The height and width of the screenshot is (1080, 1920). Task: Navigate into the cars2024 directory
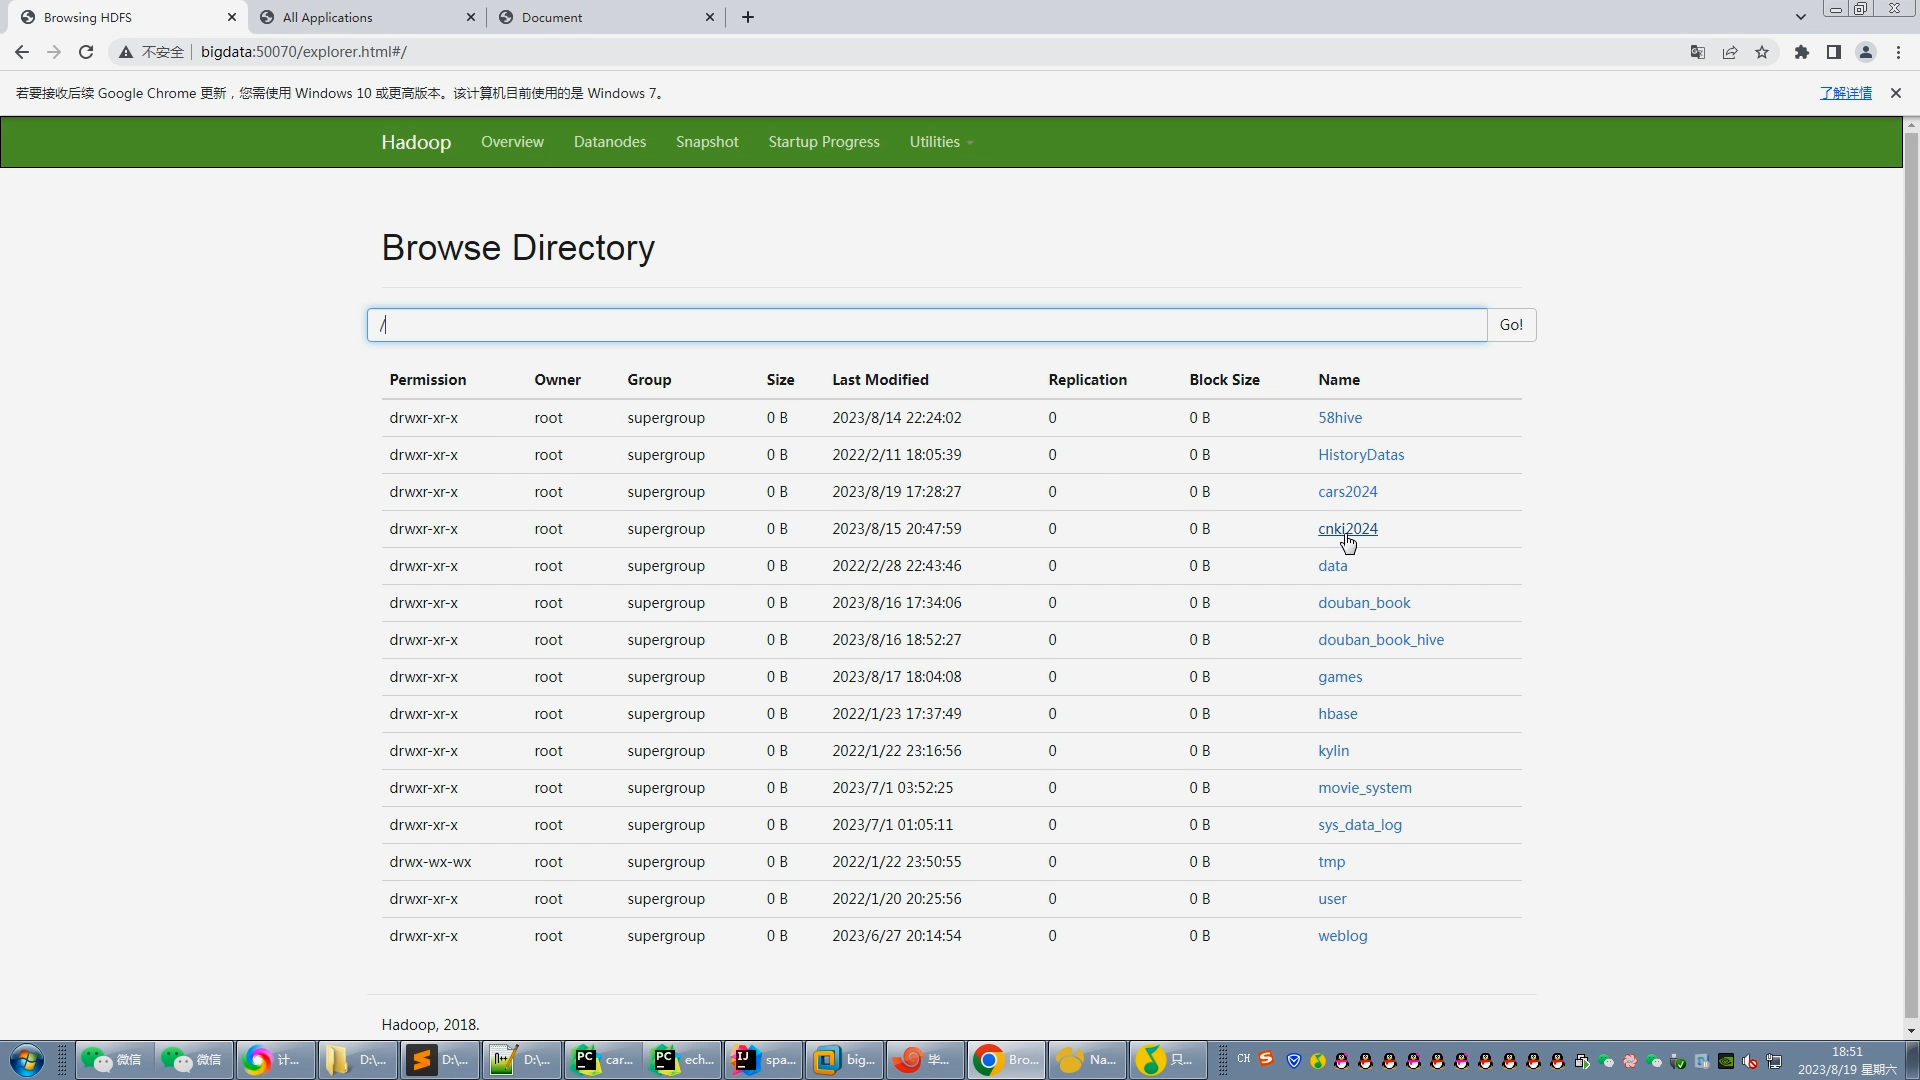pyautogui.click(x=1346, y=491)
